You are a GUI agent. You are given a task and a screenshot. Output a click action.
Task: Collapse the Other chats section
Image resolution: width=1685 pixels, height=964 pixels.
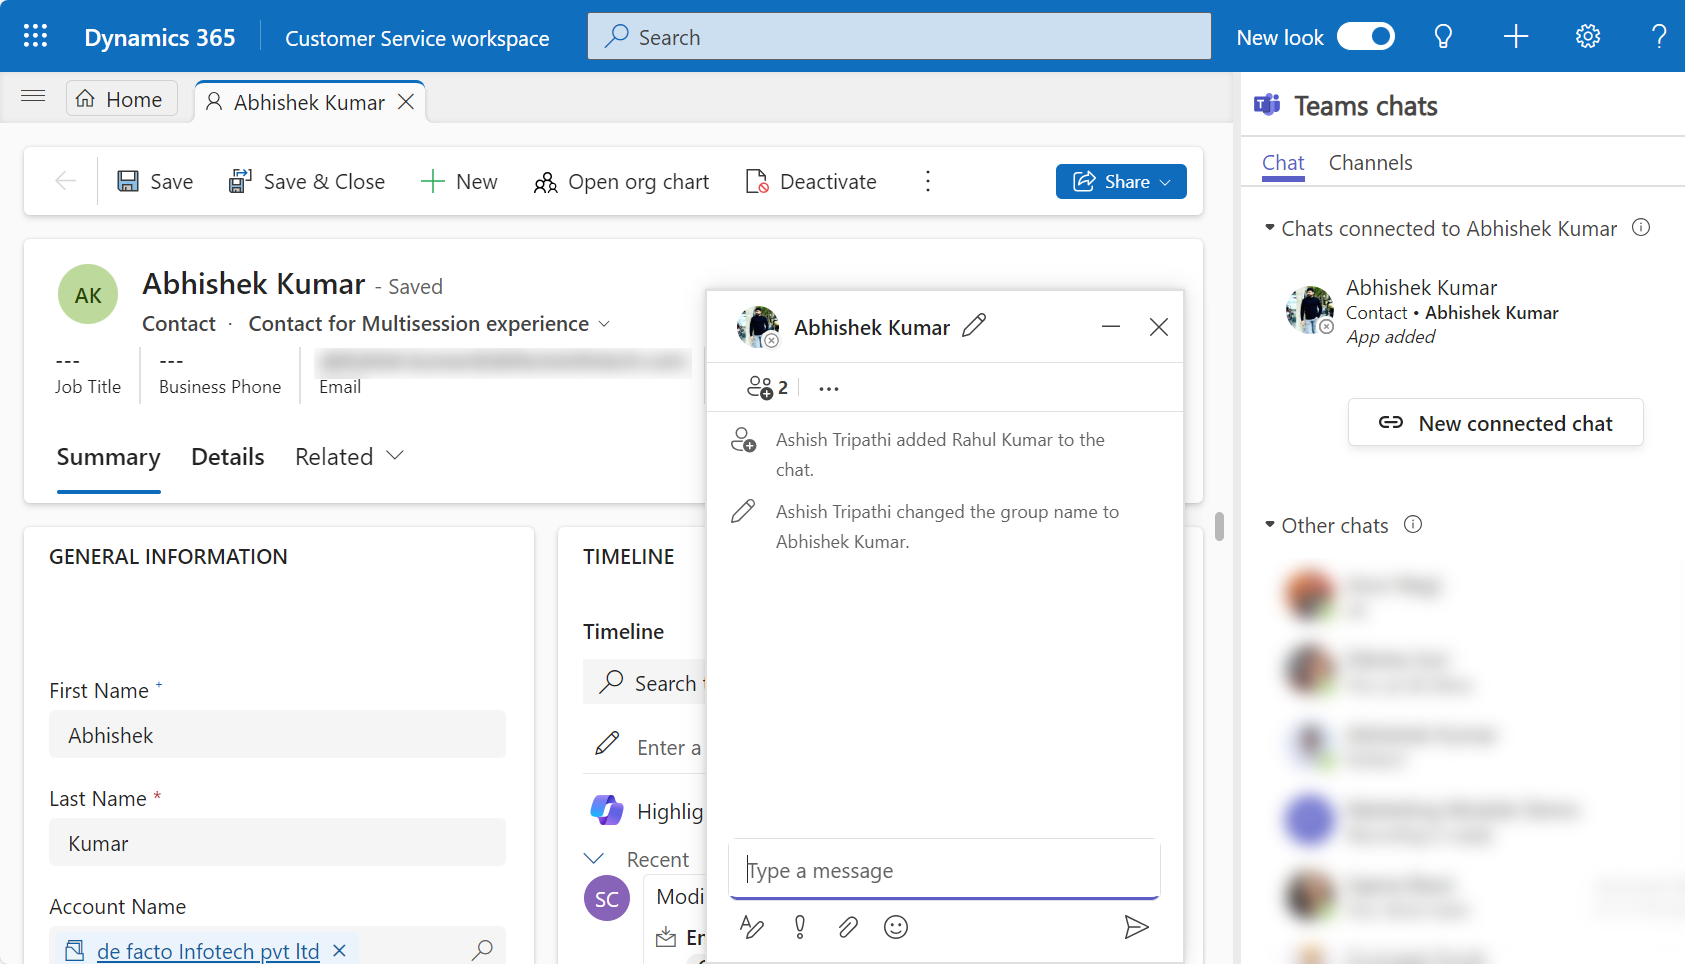[1270, 525]
